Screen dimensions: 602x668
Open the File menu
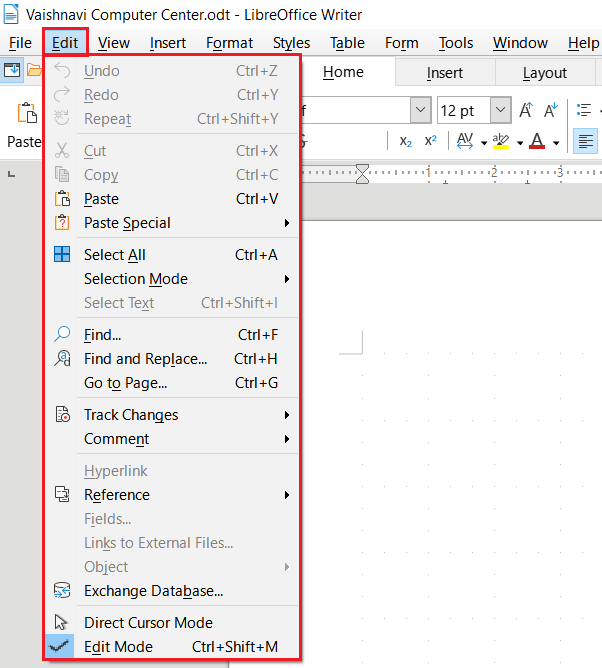pyautogui.click(x=20, y=43)
